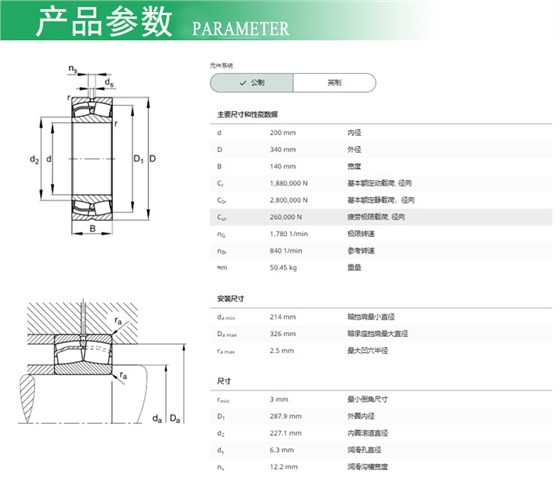Click the B 140 mm width row

click(x=381, y=166)
